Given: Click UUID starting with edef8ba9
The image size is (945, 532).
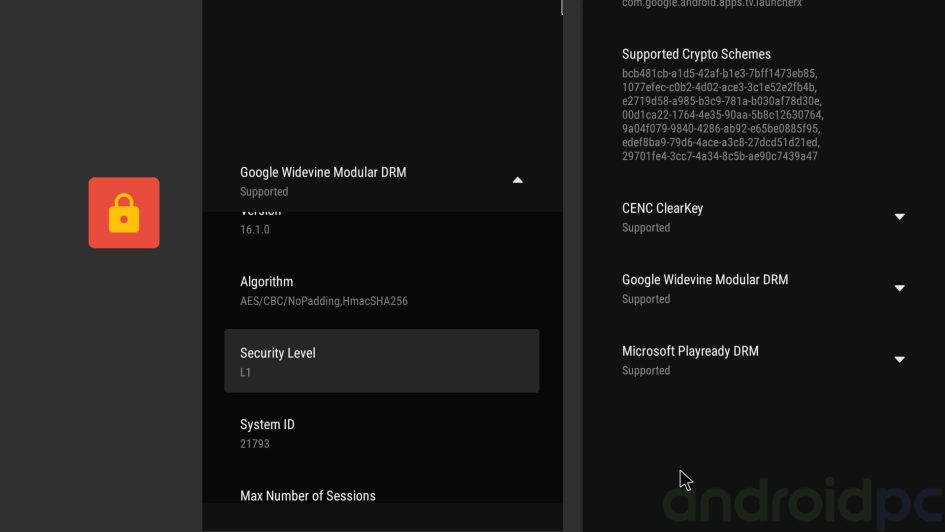Looking at the screenshot, I should pos(721,143).
